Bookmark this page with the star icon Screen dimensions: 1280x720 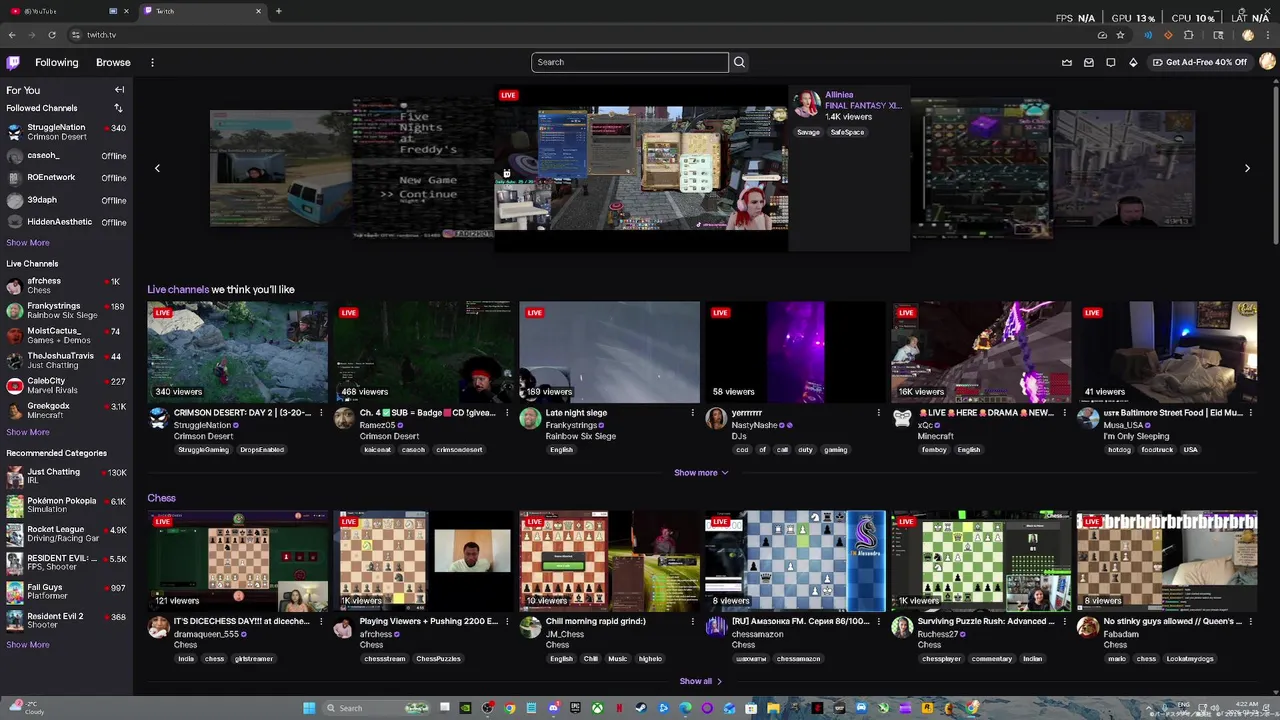1120,35
